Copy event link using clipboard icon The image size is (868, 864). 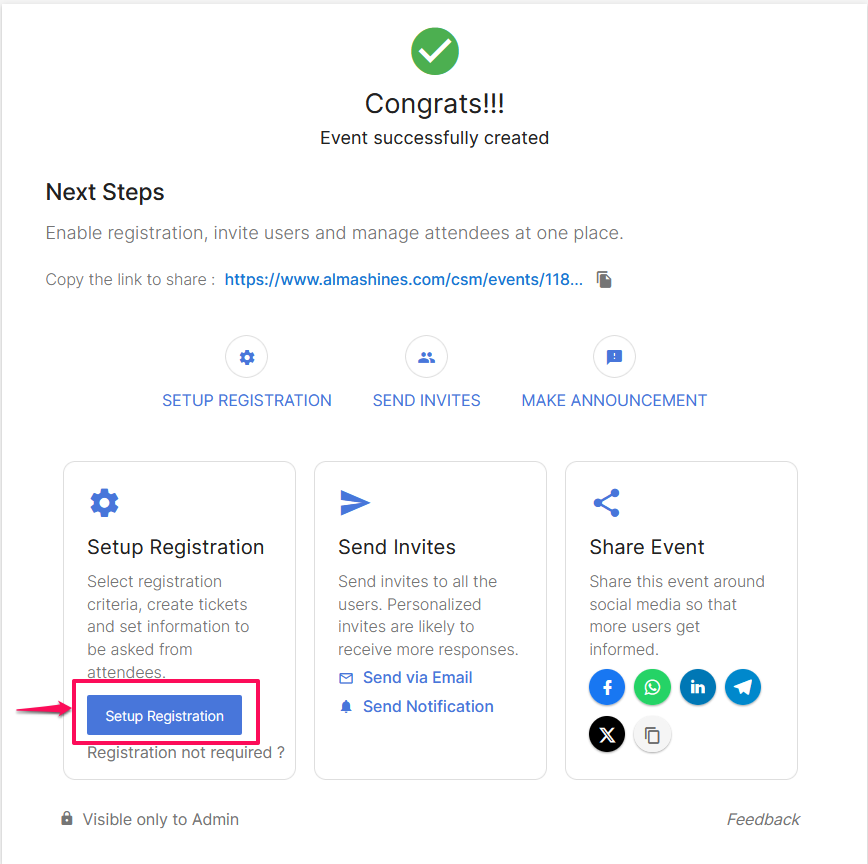point(604,280)
